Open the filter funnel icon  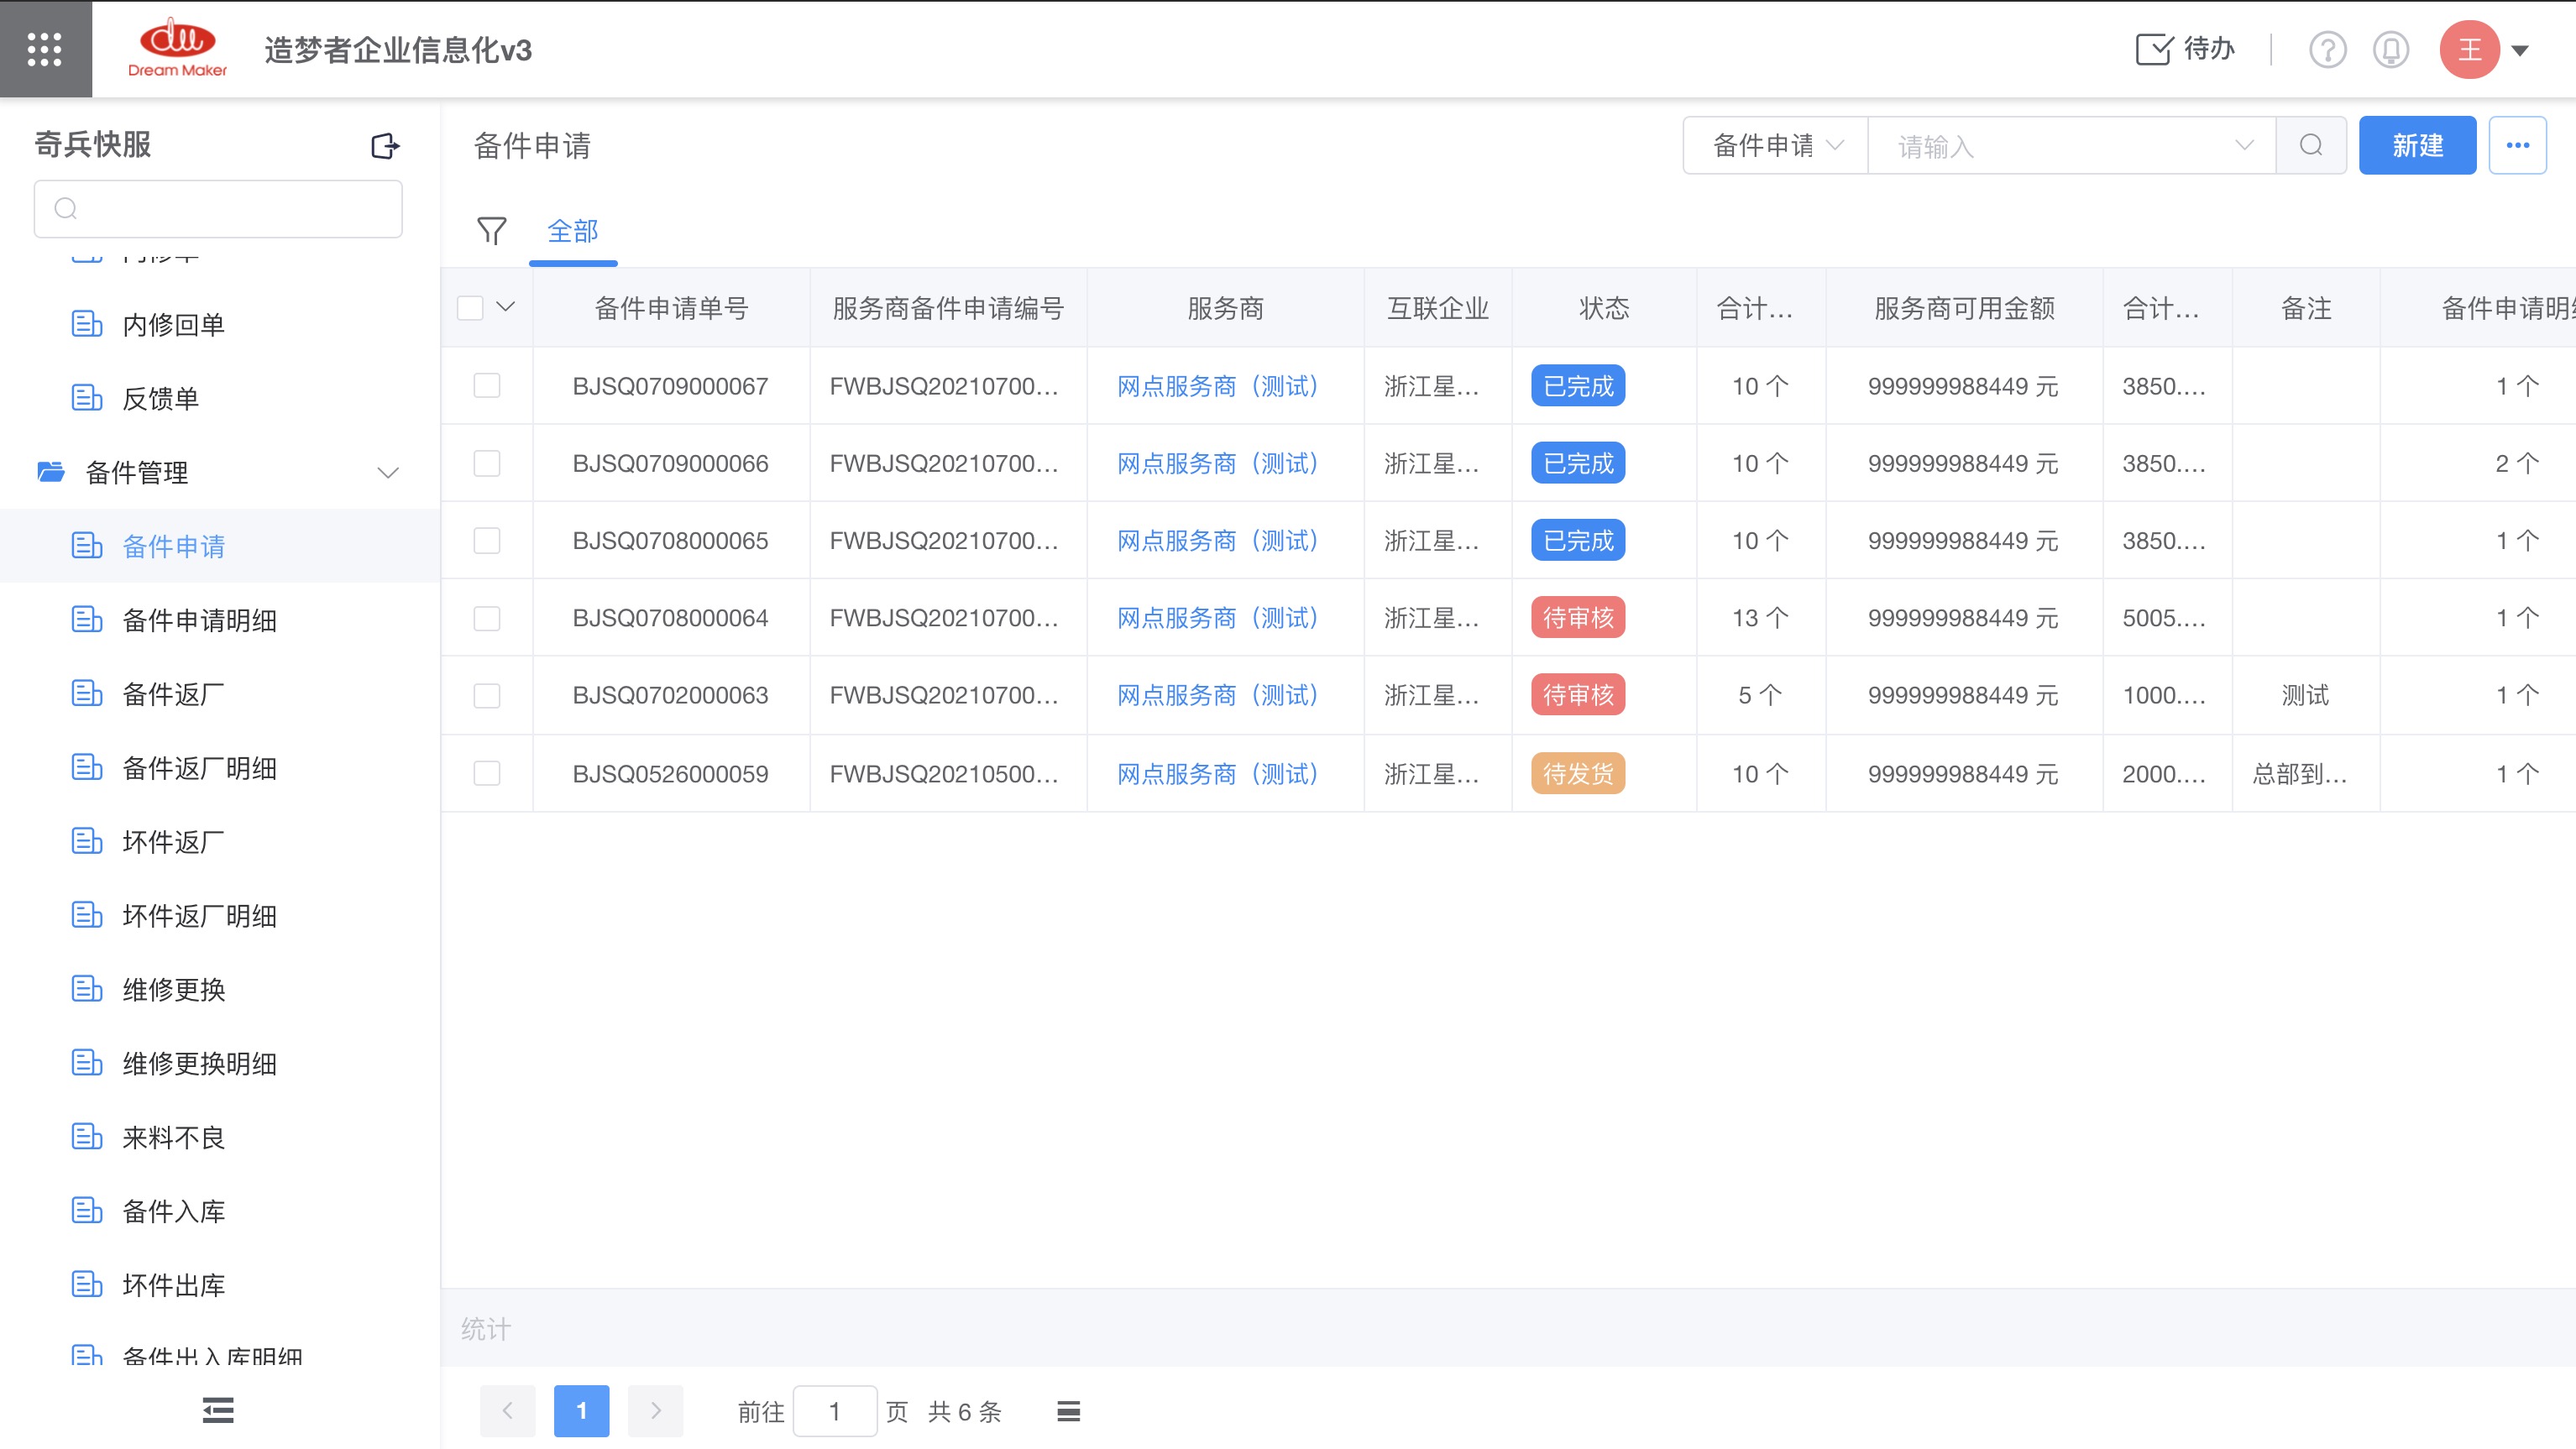click(x=492, y=231)
